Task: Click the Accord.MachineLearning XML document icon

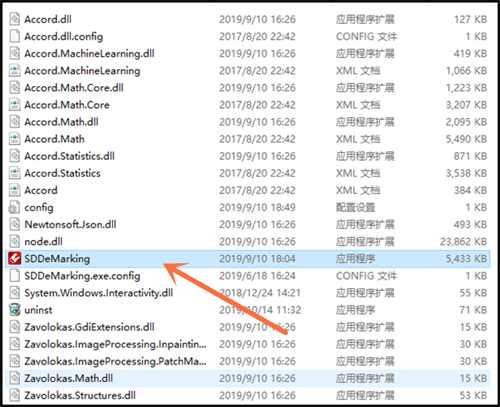Action: (14, 70)
